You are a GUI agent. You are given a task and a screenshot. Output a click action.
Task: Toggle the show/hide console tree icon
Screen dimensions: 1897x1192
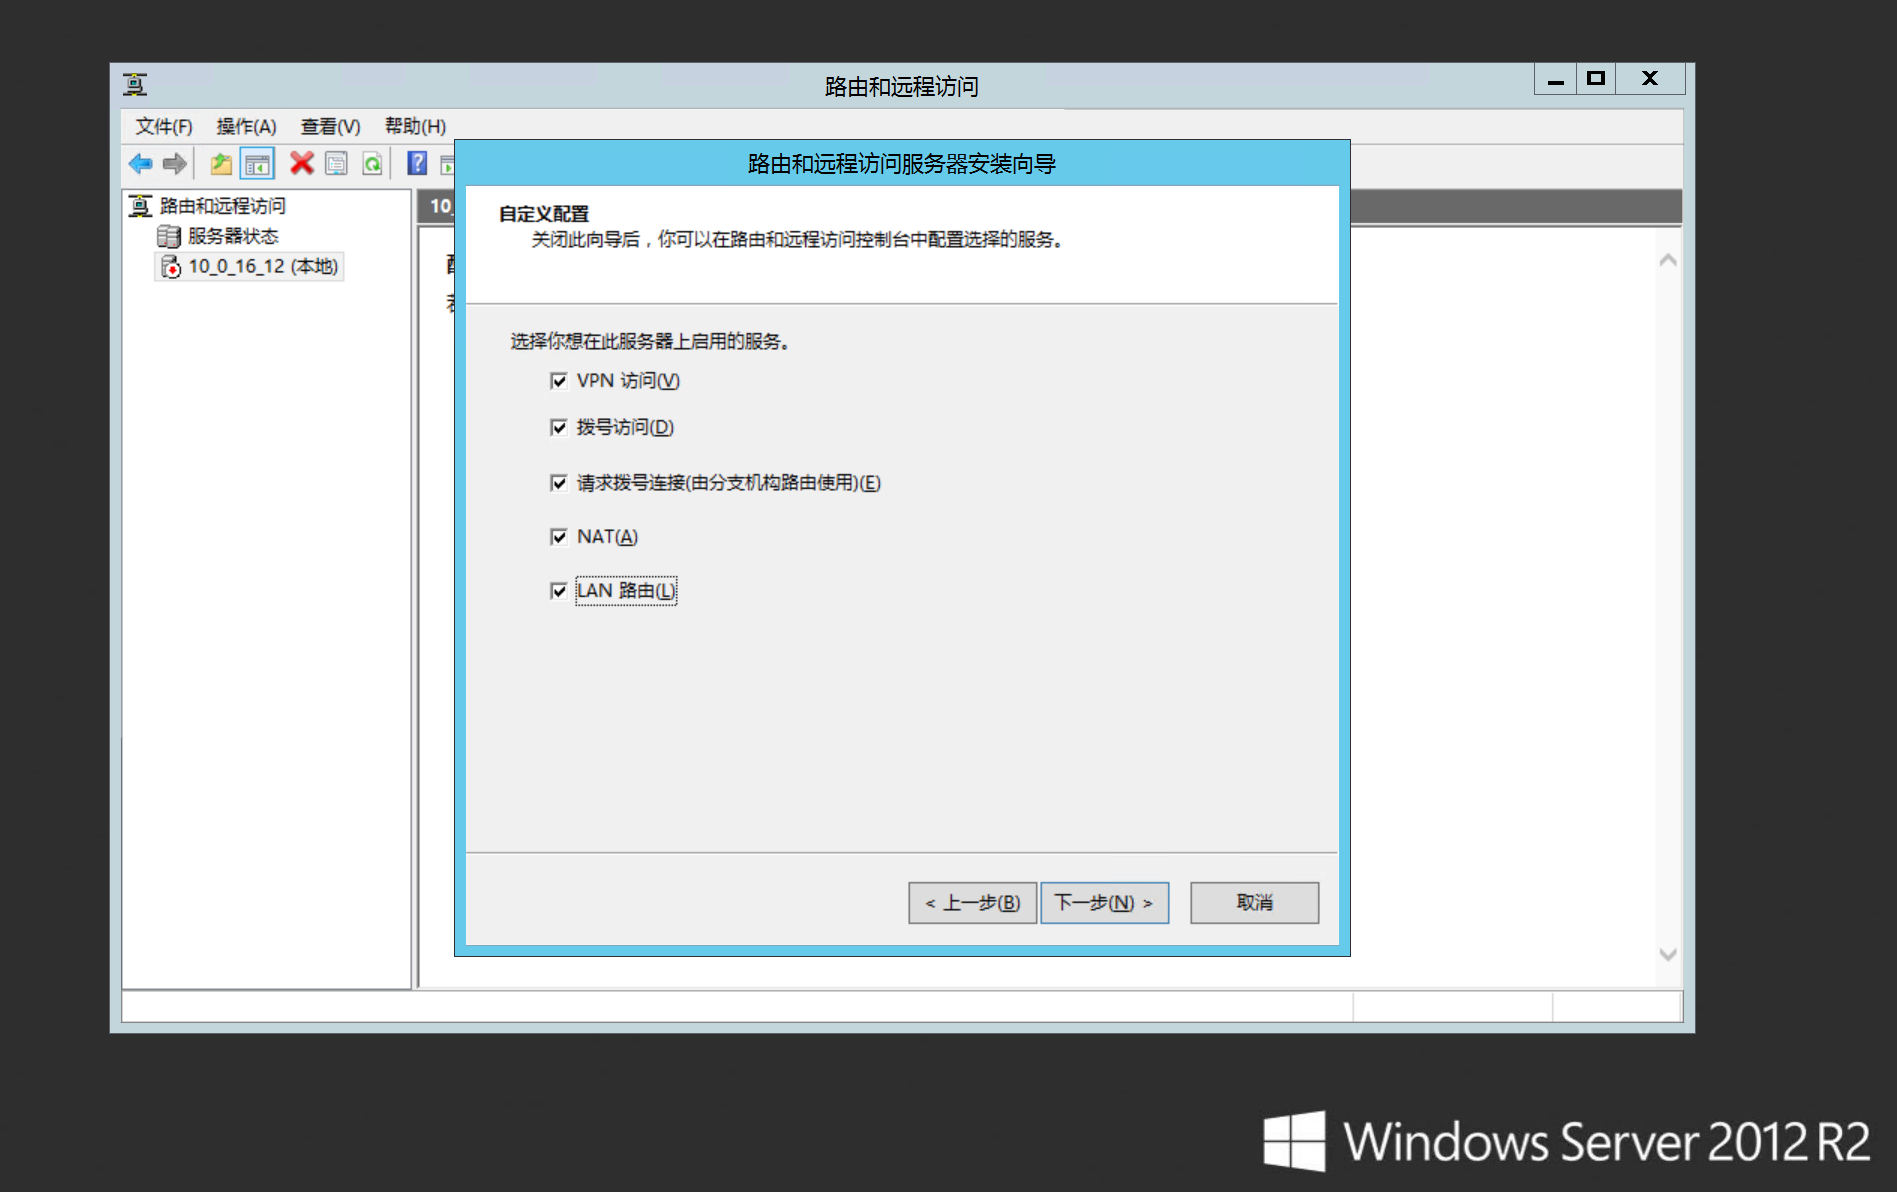click(x=257, y=164)
